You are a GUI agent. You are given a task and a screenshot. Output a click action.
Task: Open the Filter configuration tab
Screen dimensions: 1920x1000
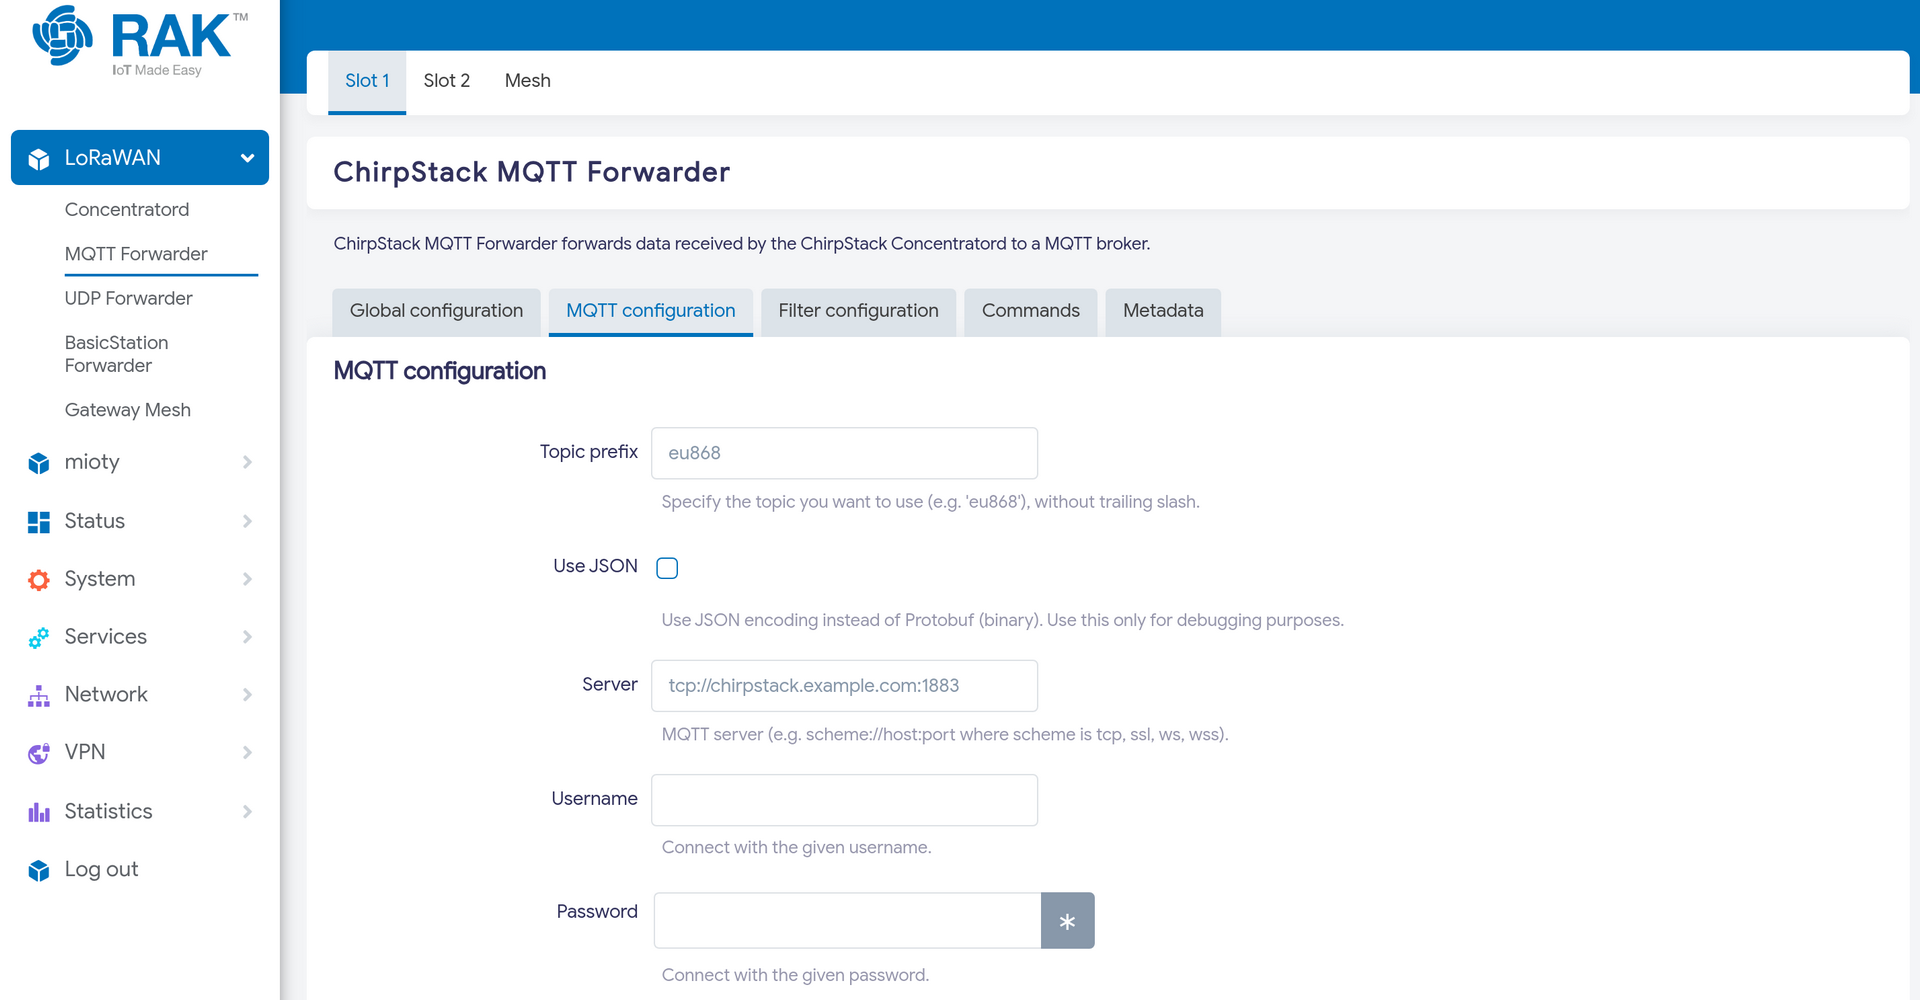pyautogui.click(x=858, y=311)
